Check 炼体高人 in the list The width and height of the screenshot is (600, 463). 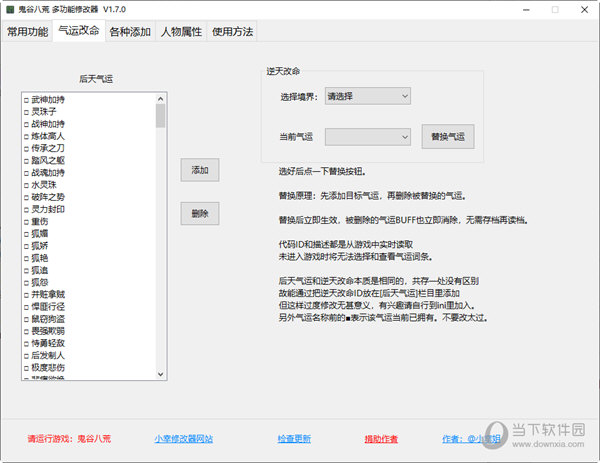tap(26, 137)
